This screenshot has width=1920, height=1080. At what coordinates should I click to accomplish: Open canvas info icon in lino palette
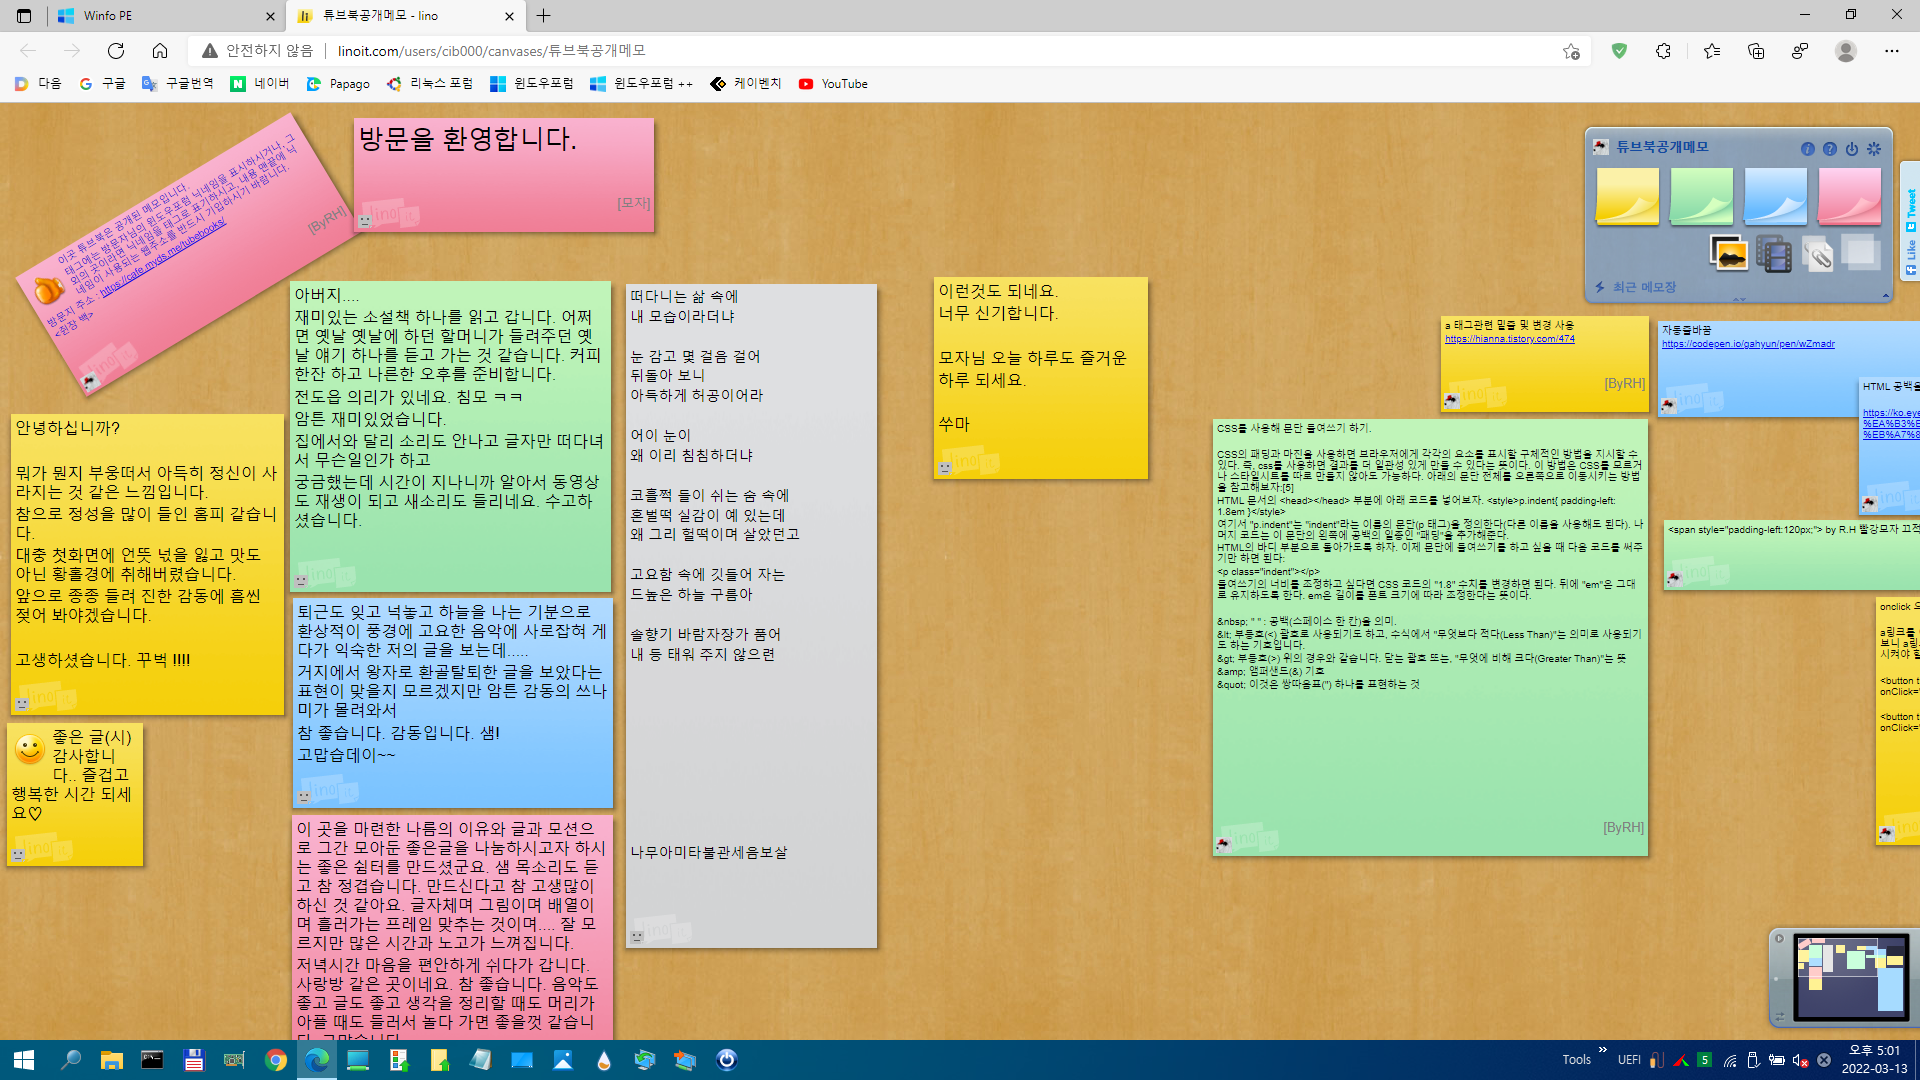[1808, 149]
